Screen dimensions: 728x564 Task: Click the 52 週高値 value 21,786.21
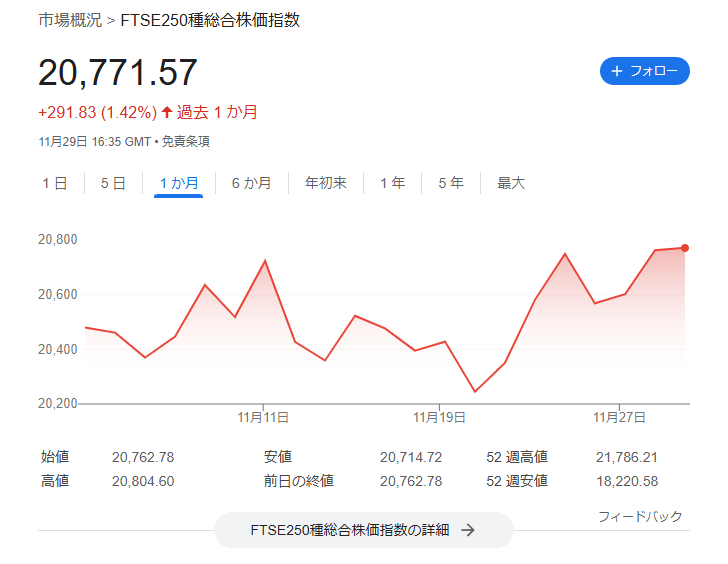pos(627,457)
